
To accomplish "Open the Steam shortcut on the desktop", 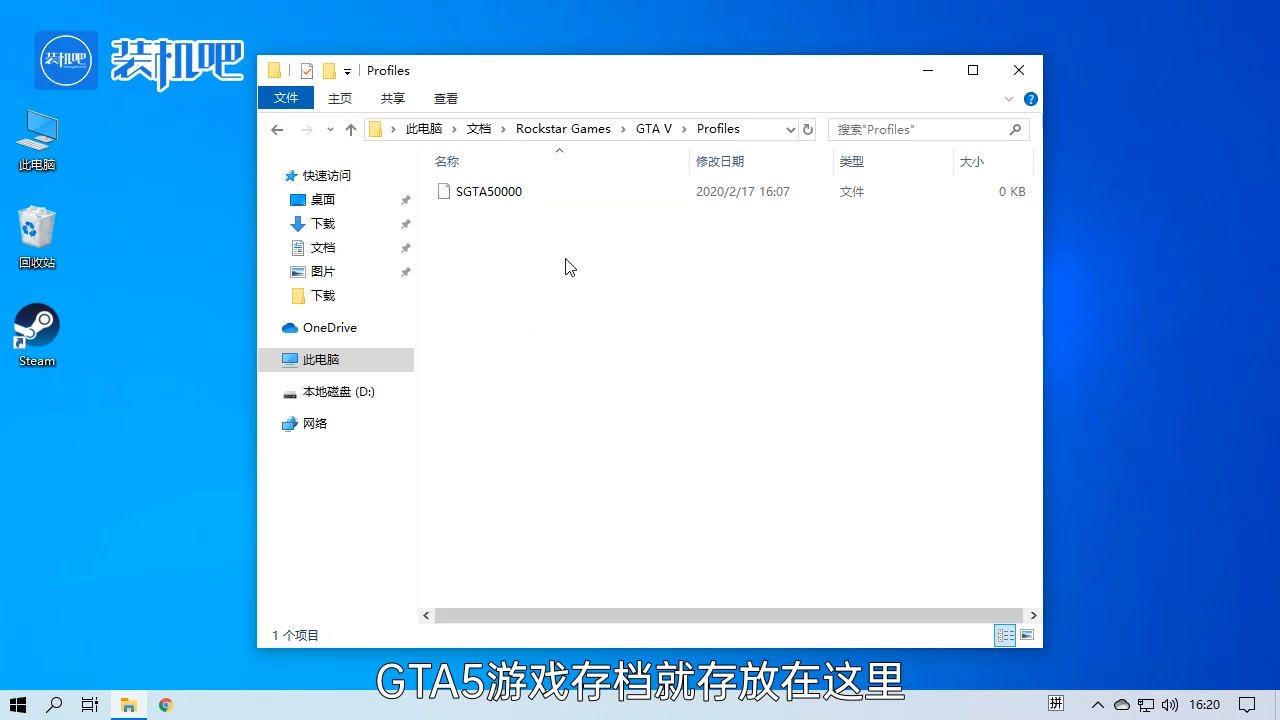I will pyautogui.click(x=36, y=327).
